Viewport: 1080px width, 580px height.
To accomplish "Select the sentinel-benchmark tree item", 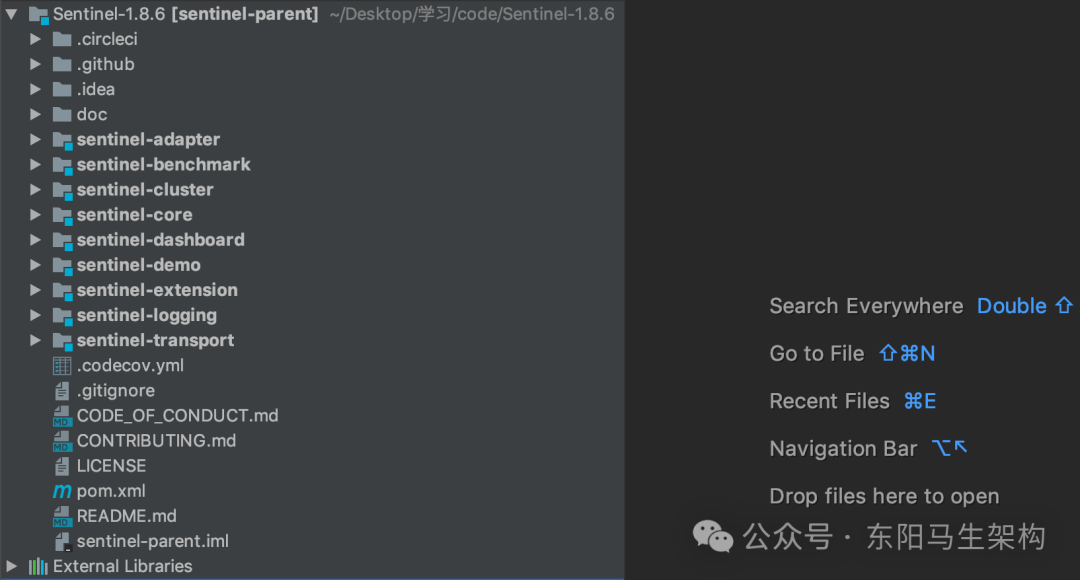I will coord(163,165).
